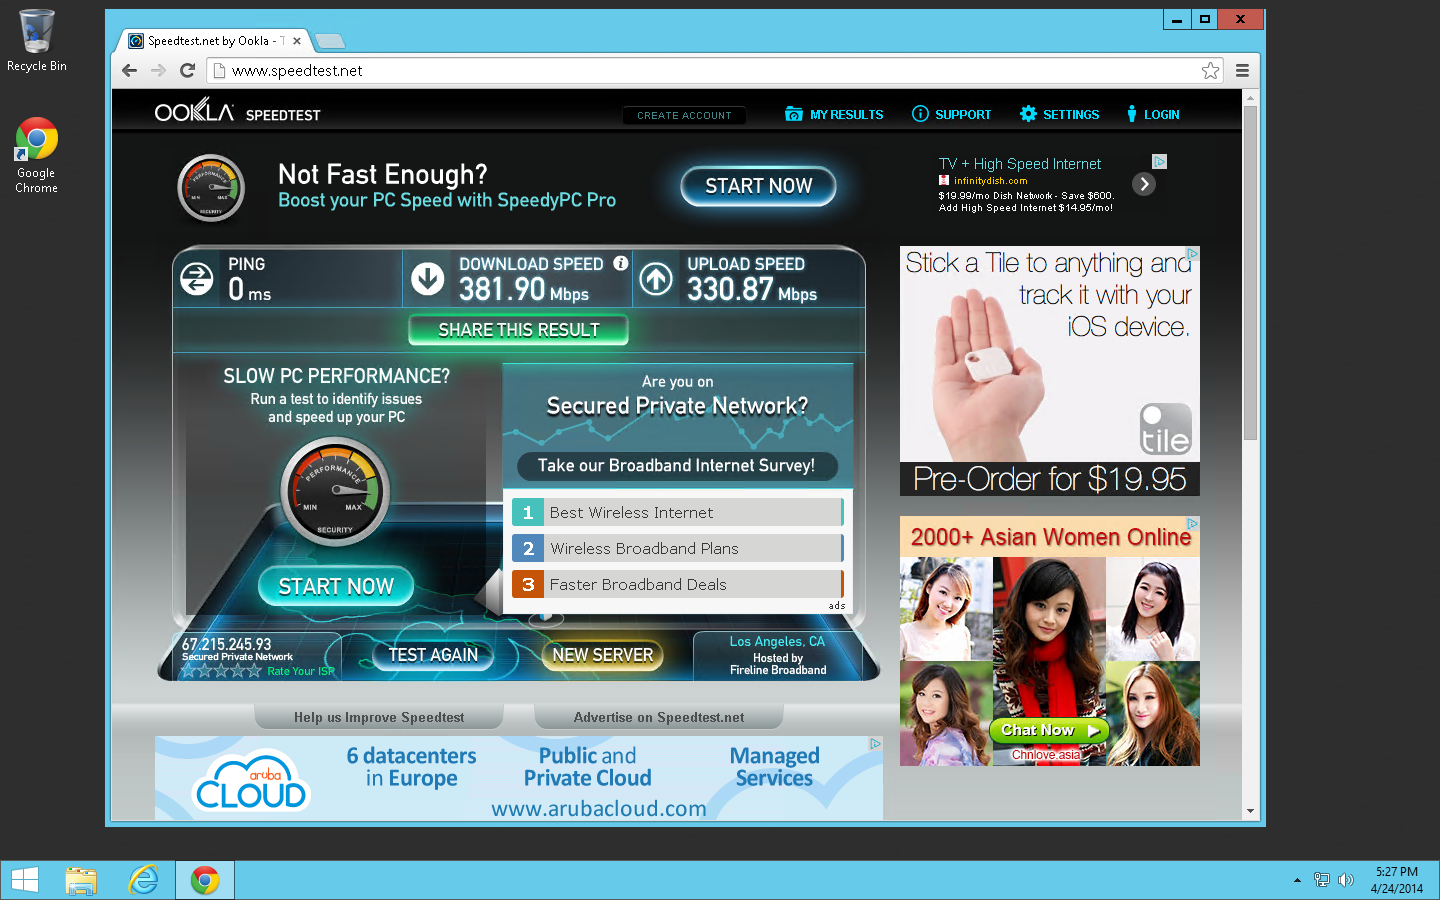
Task: Click Start Now under Slow PC Performance
Action: [x=336, y=587]
